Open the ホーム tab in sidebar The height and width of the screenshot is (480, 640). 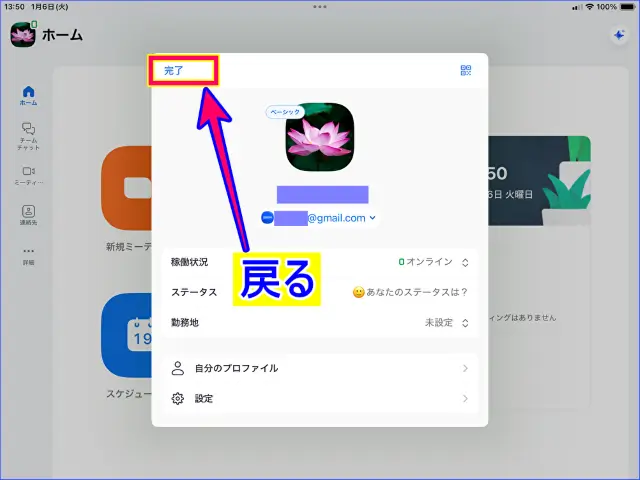pyautogui.click(x=28, y=96)
